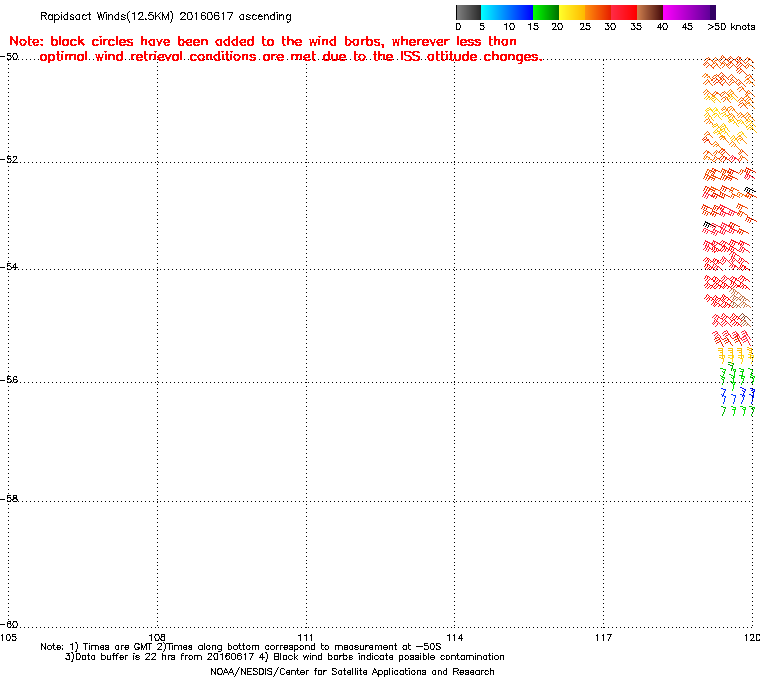Click the '-56' latitude axis label
Image resolution: width=760 pixels, height=688 pixels.
pos(9,380)
